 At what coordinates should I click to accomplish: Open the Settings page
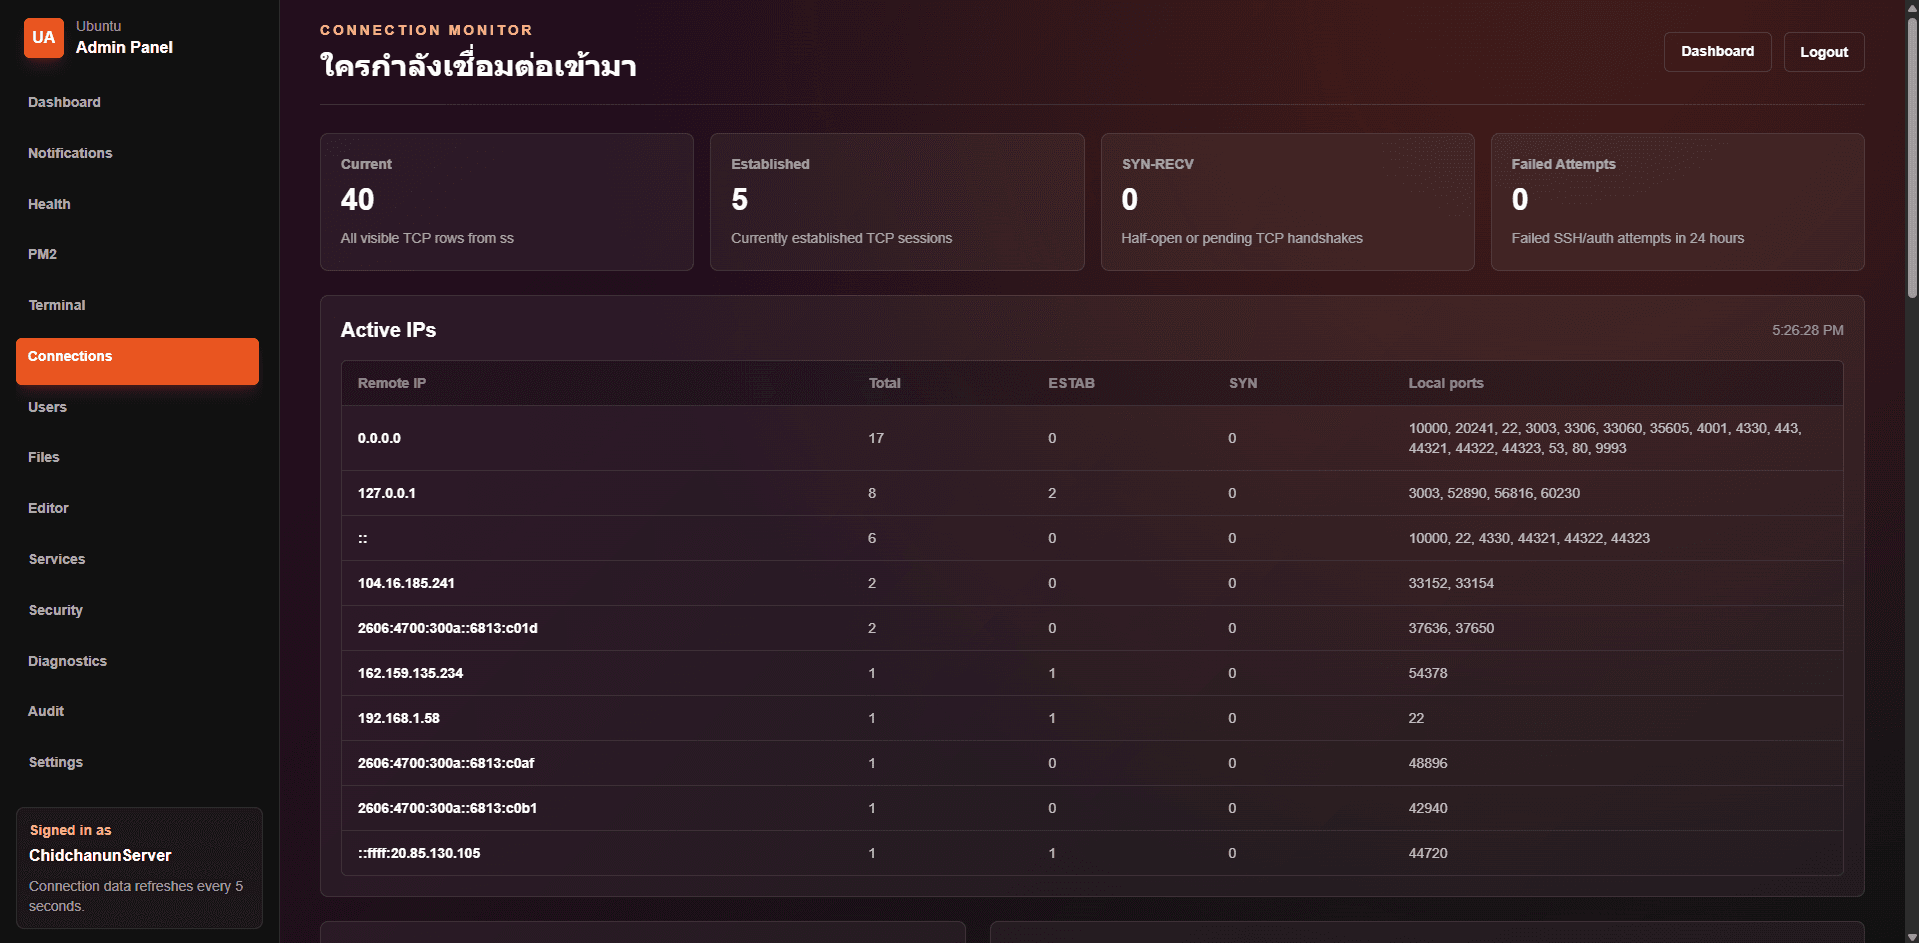56,762
